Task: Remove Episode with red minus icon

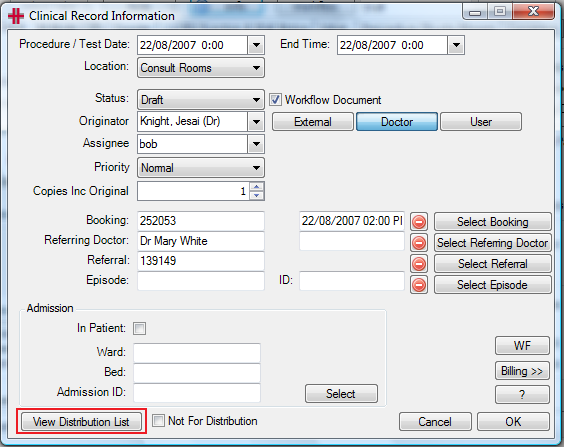Action: (x=419, y=285)
